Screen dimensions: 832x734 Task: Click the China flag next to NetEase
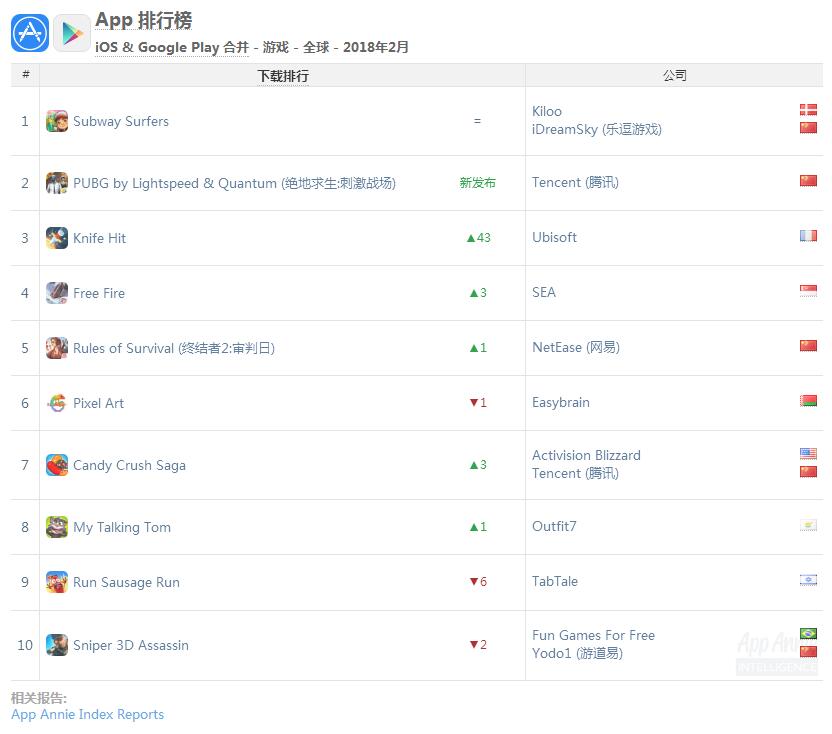(x=808, y=346)
